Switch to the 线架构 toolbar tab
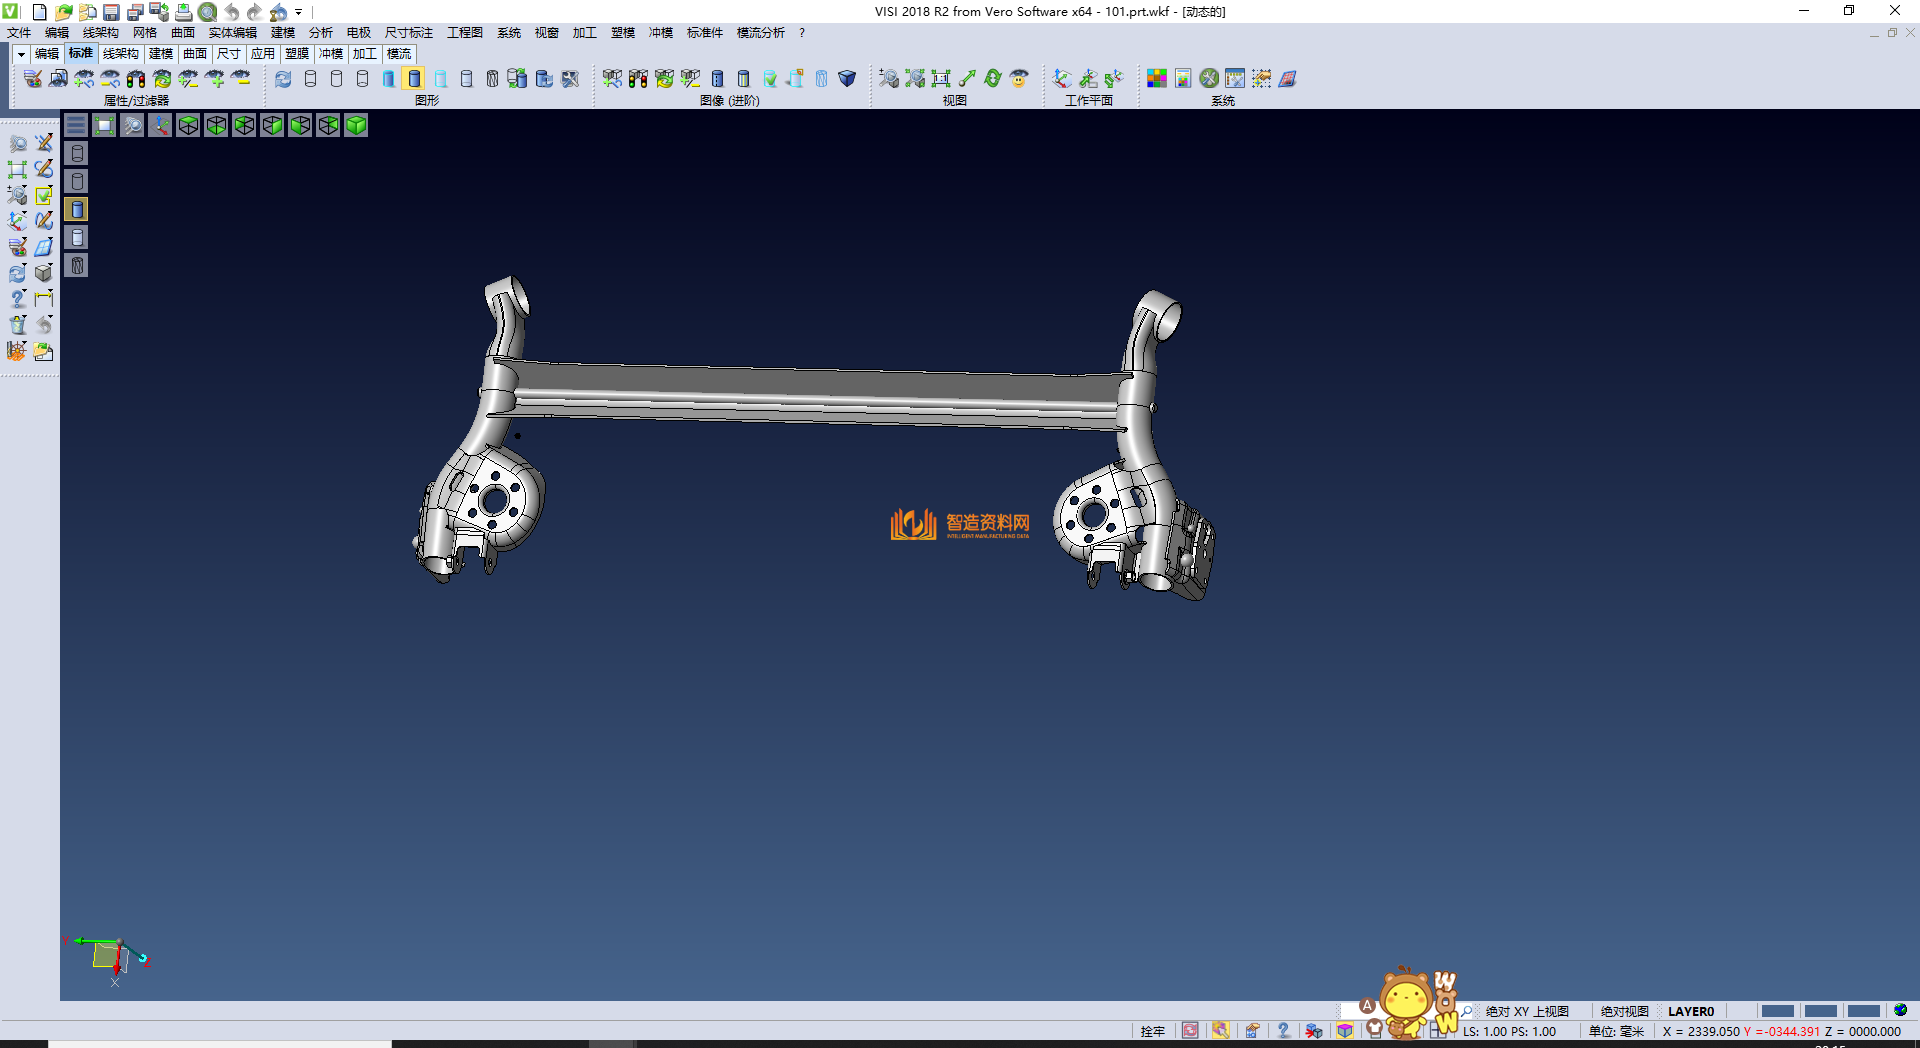Viewport: 1920px width, 1048px height. 120,54
